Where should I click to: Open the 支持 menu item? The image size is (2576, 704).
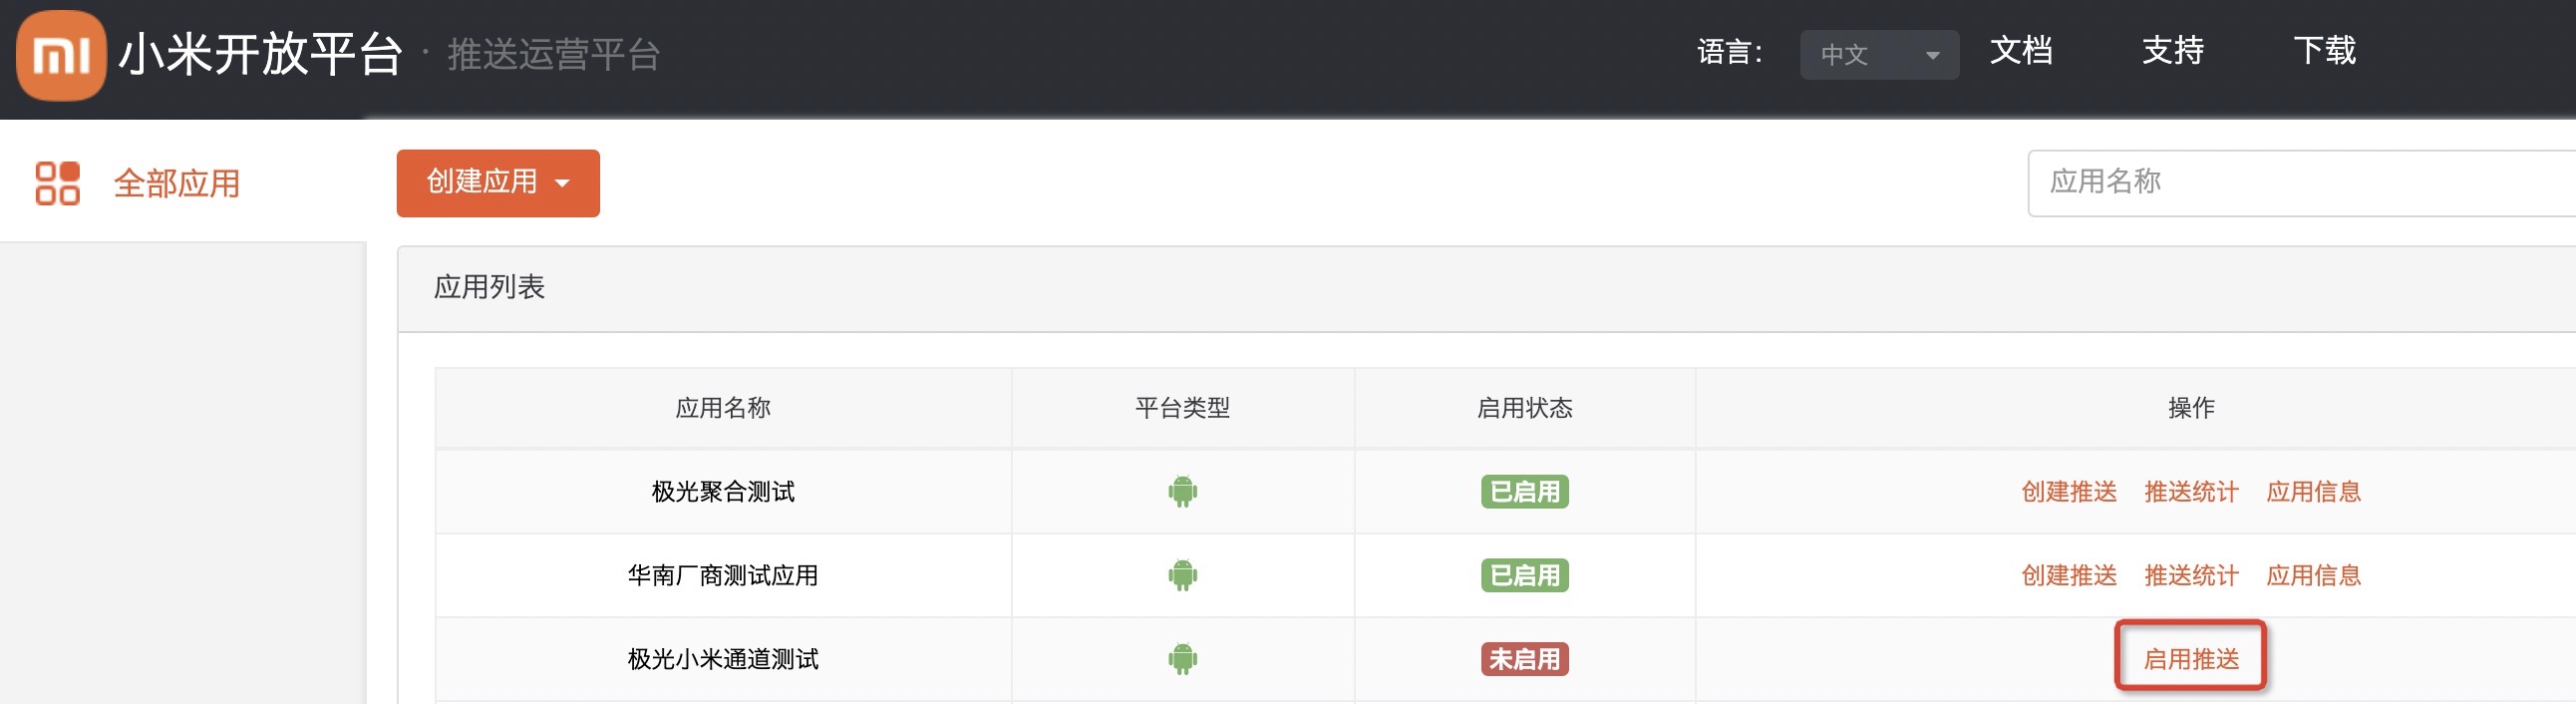point(2172,51)
